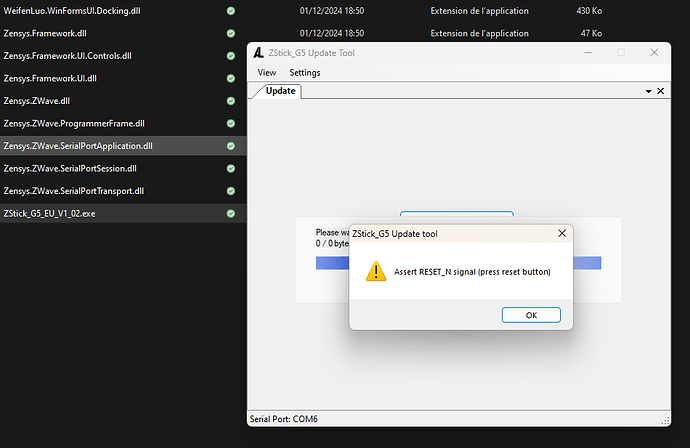Open the Settings menu

tap(305, 73)
